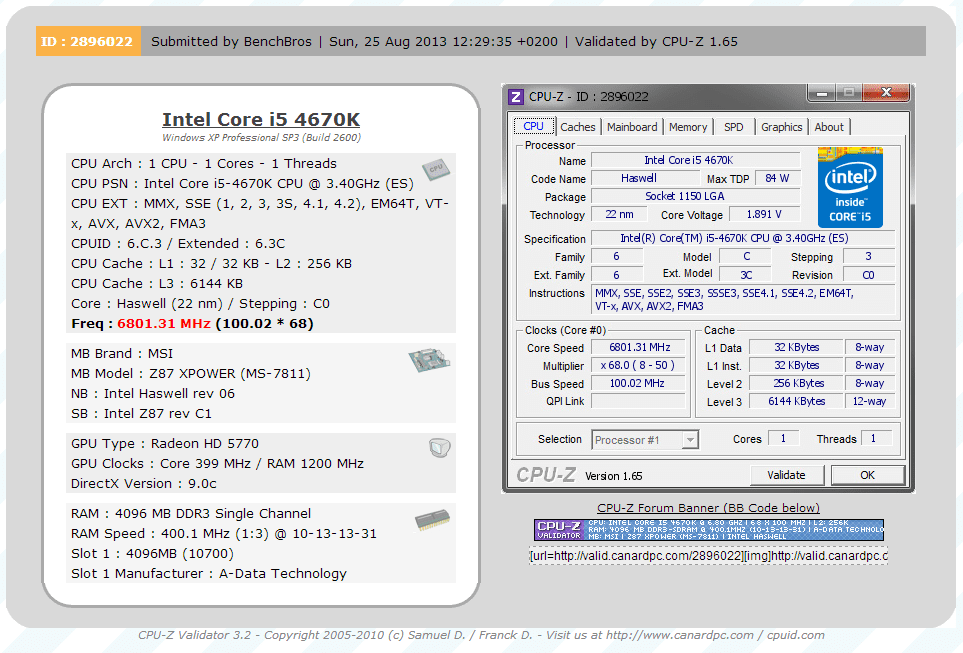This screenshot has height=653, width=963.
Task: Click the GPU icon beside GPU Type
Action: 439,448
